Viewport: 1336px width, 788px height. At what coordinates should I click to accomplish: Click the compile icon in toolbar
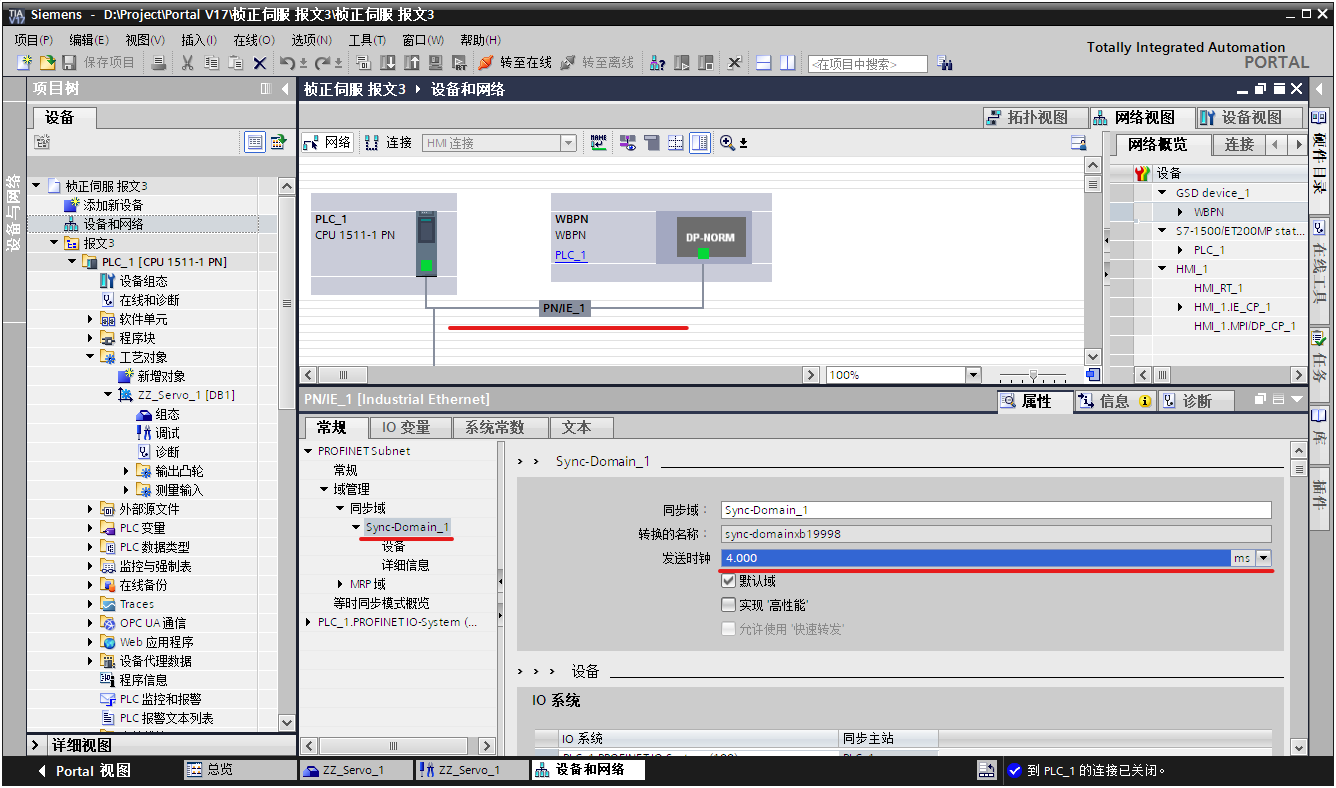364,63
